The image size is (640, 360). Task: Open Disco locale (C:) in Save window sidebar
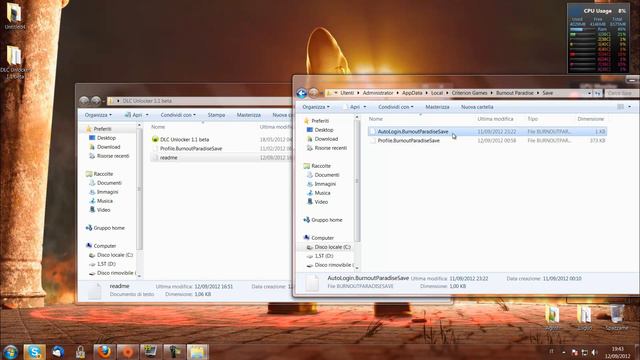(332, 247)
